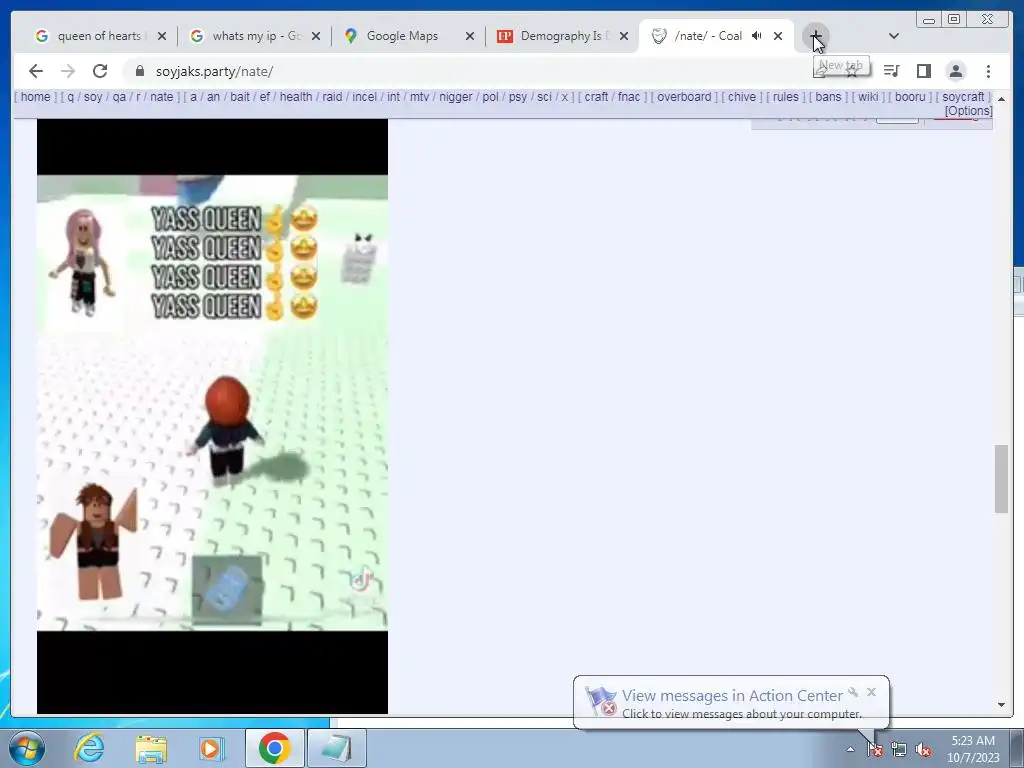This screenshot has height=768, width=1024.
Task: Open the Chrome profile menu
Action: 955,71
